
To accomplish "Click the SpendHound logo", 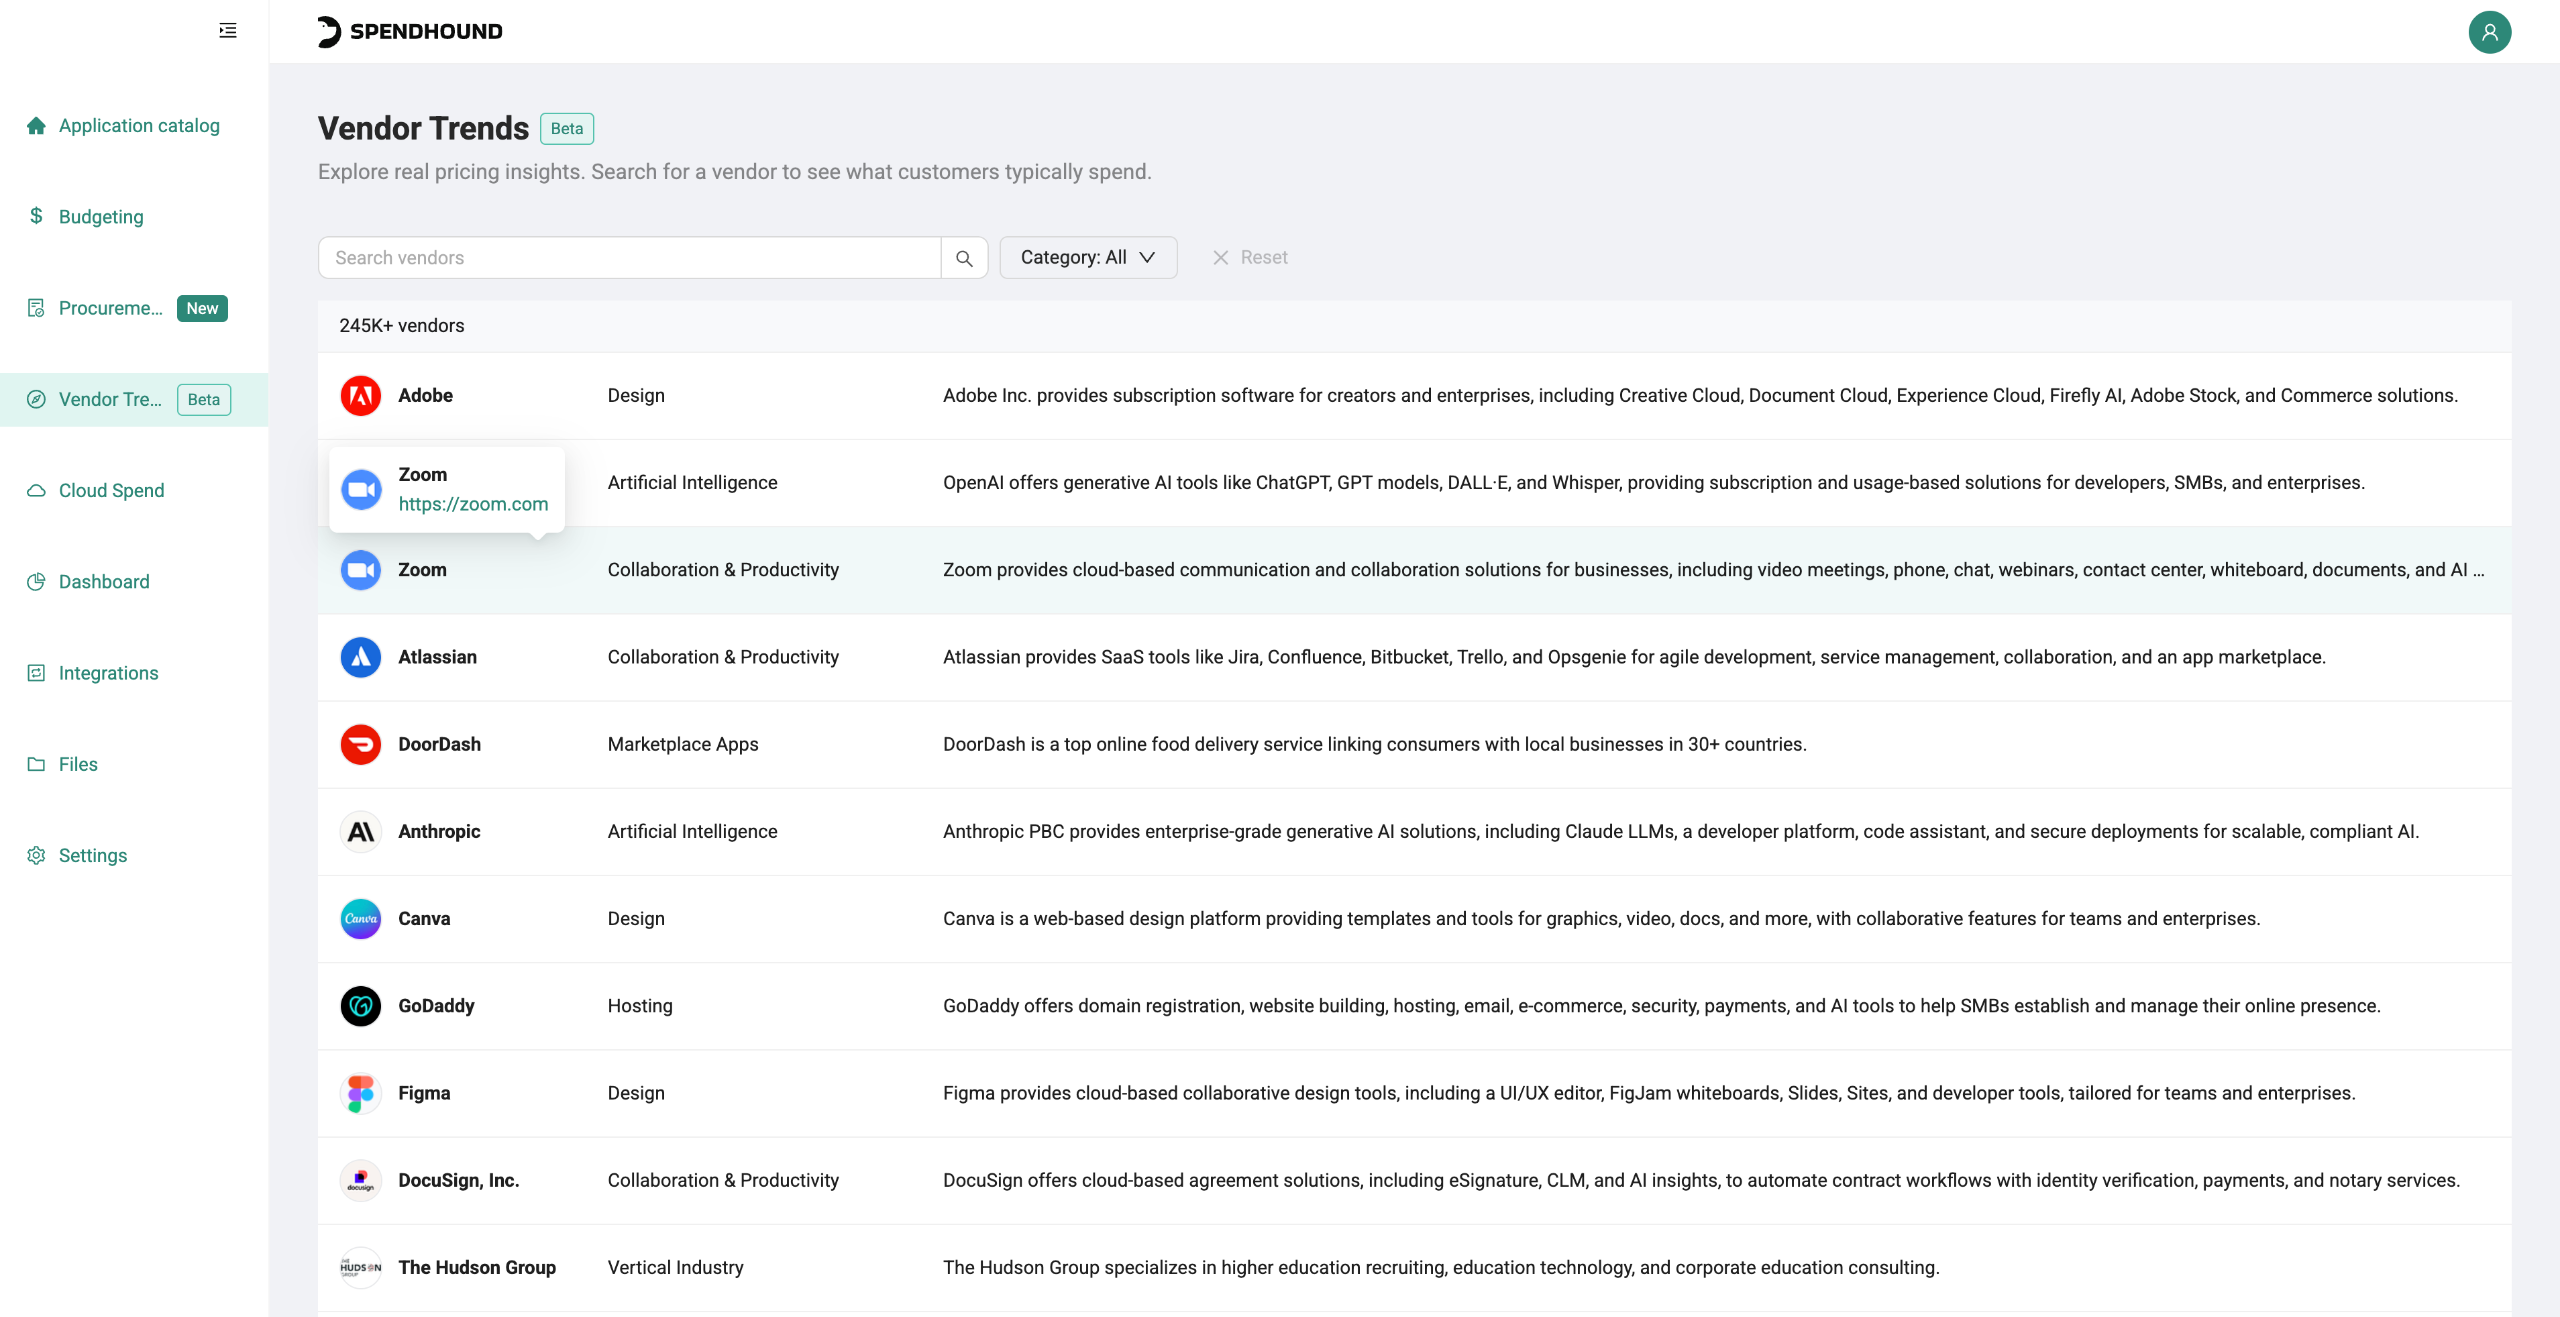I will pos(410,31).
